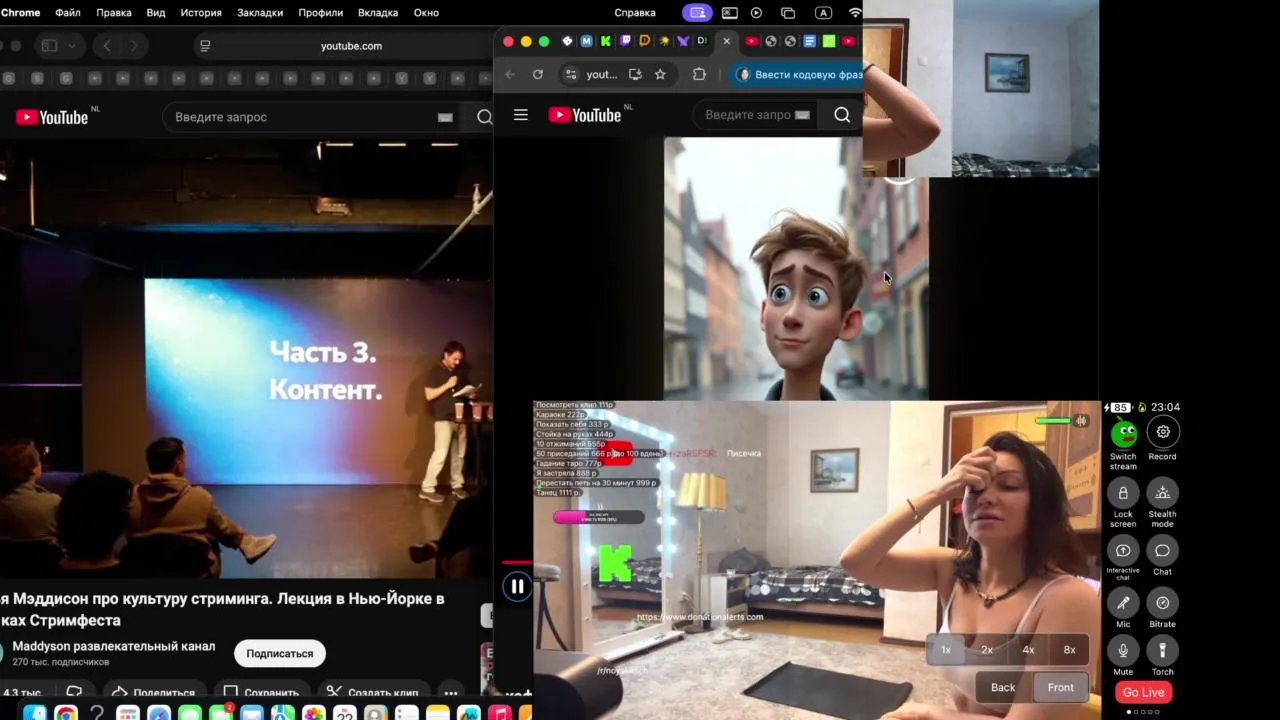Switch to the blue document tab
This screenshot has width=1280, height=720.
click(x=810, y=41)
